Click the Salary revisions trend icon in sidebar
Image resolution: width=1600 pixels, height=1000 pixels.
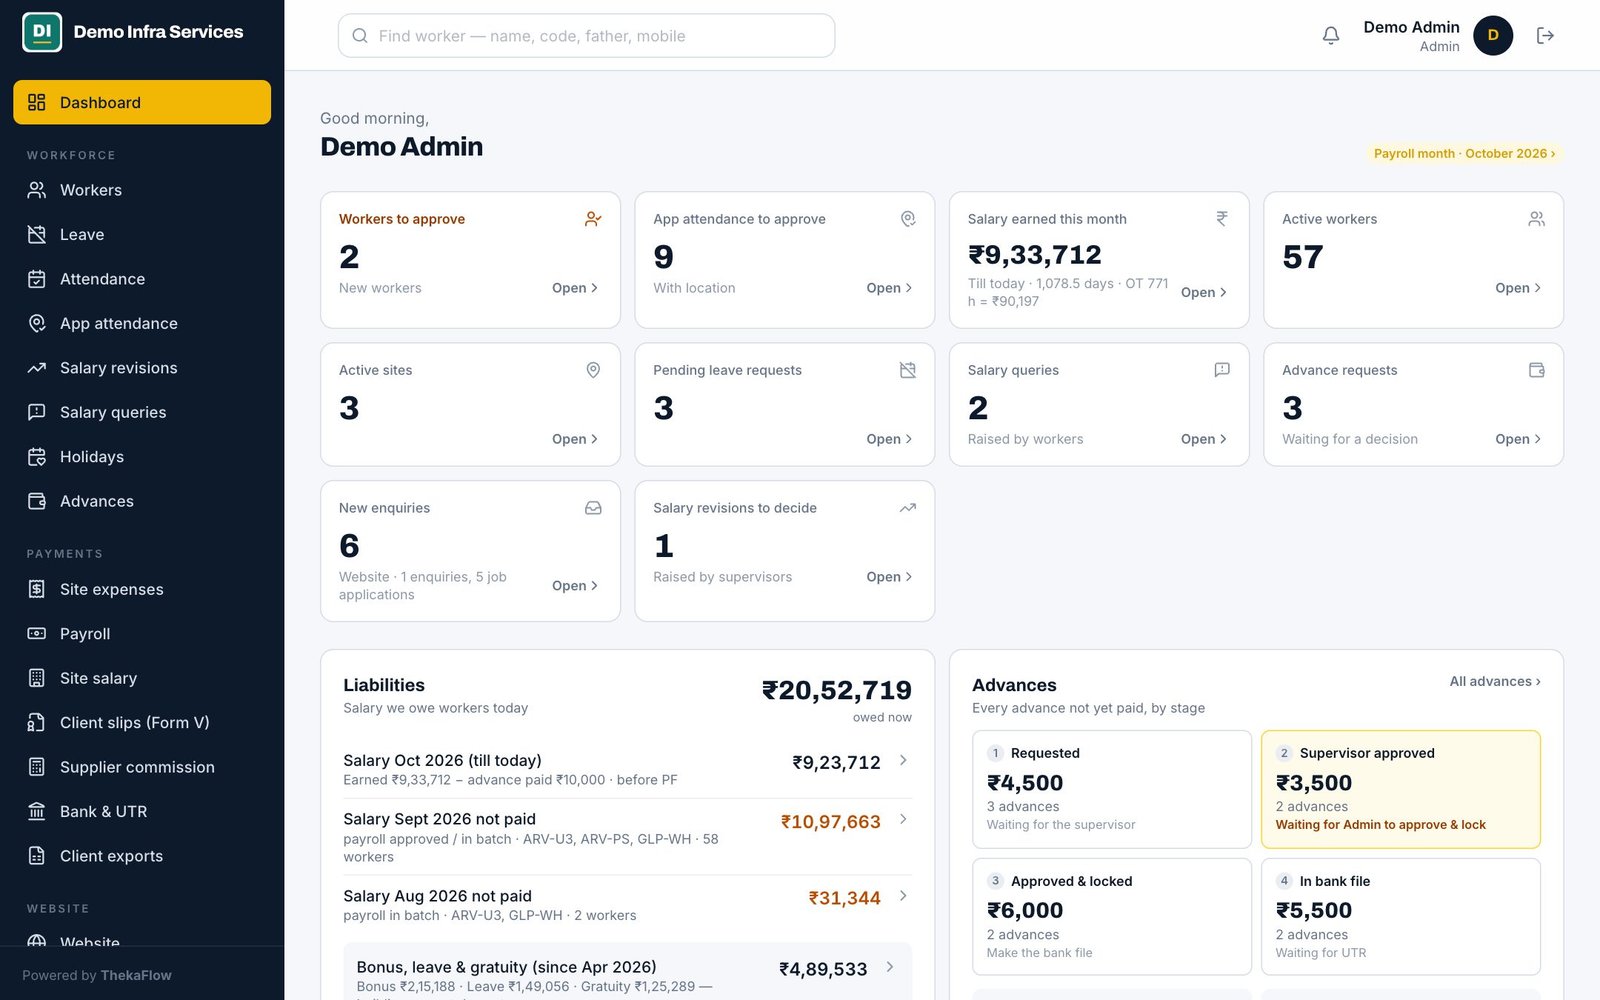coord(37,368)
